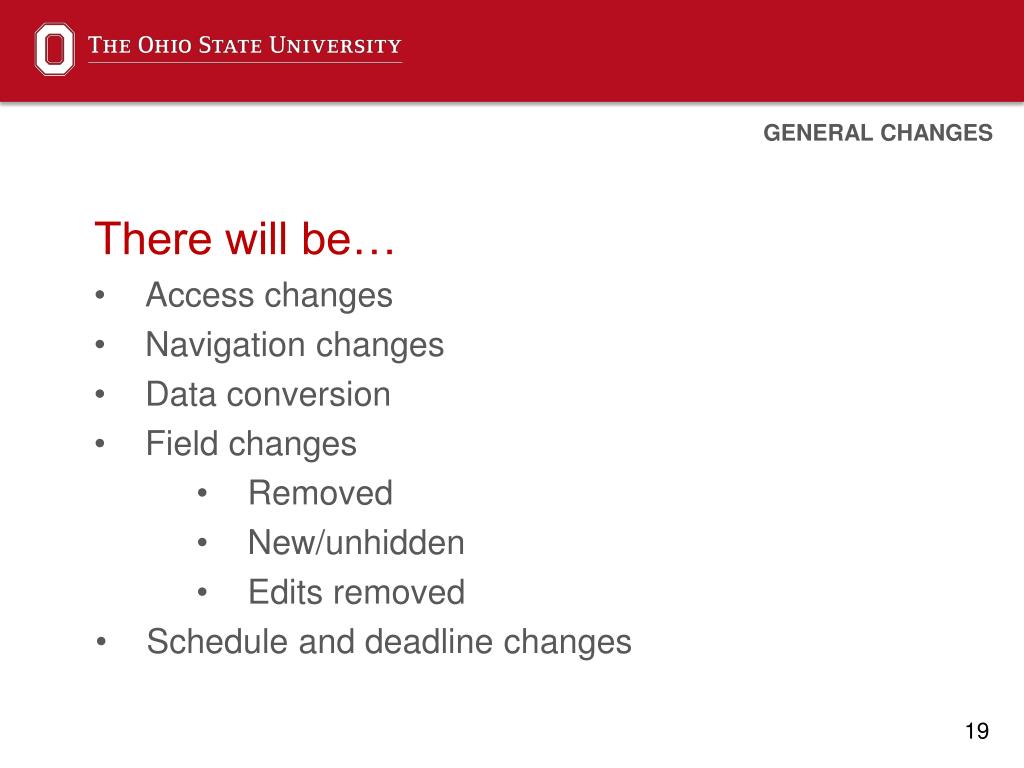
Task: Click the bullet dot beside Navigation changes
Action: (100, 345)
